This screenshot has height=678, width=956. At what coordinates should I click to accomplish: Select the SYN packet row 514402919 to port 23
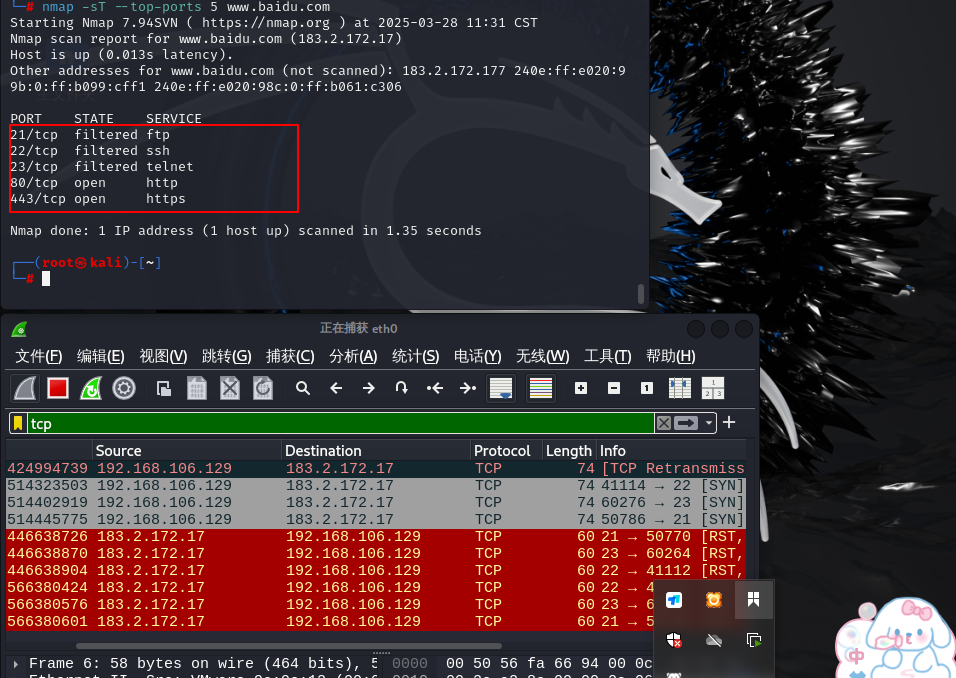tap(376, 502)
